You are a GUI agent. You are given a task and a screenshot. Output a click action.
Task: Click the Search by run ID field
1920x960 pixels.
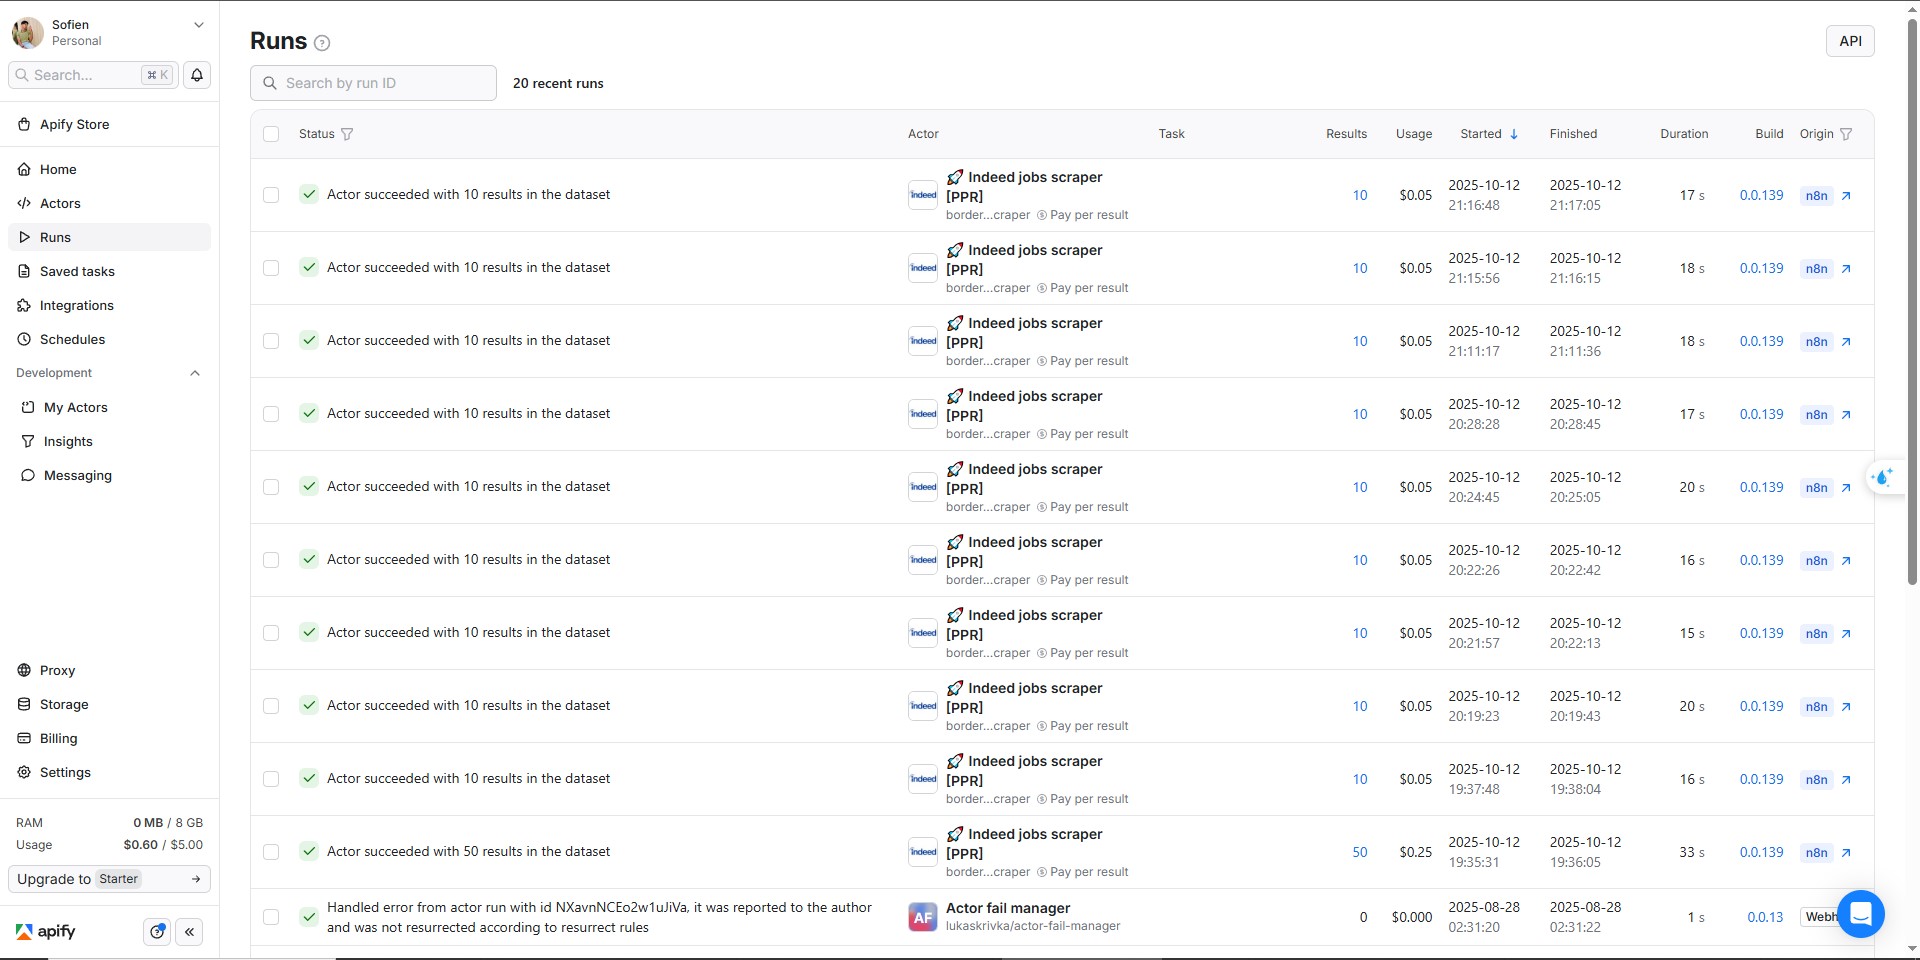373,83
